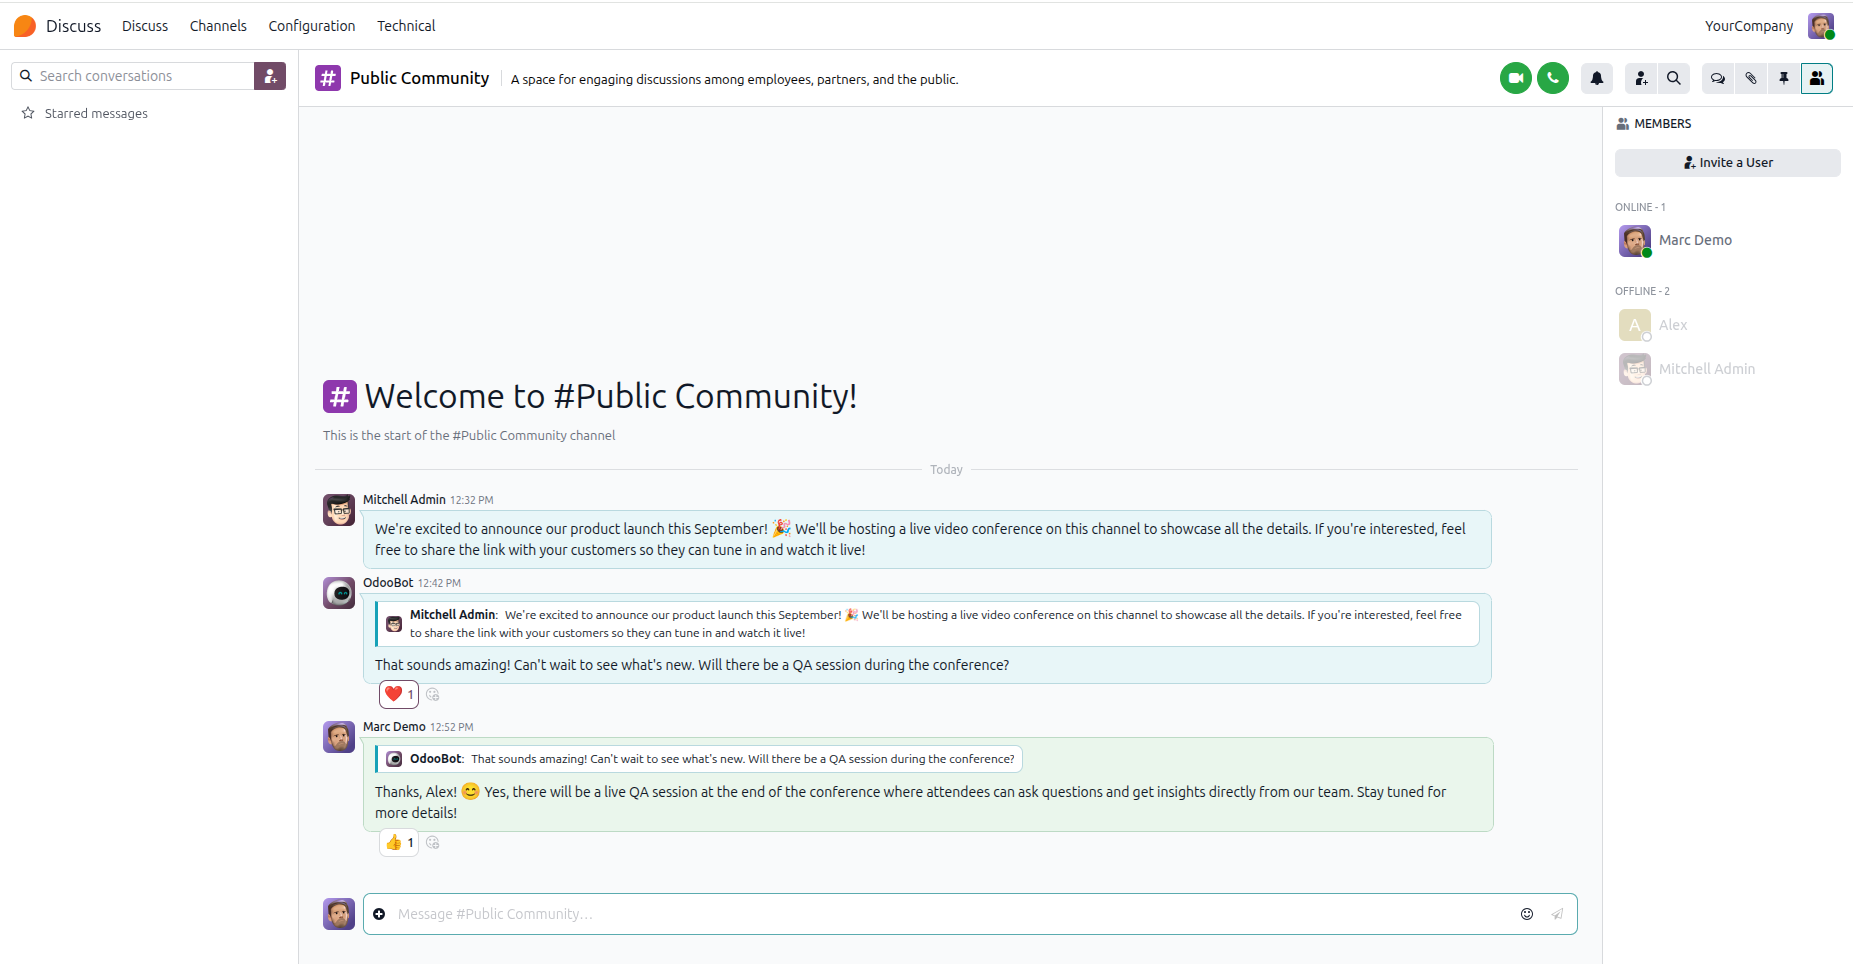Toggle the members list panel
The height and width of the screenshot is (964, 1853).
1816,78
